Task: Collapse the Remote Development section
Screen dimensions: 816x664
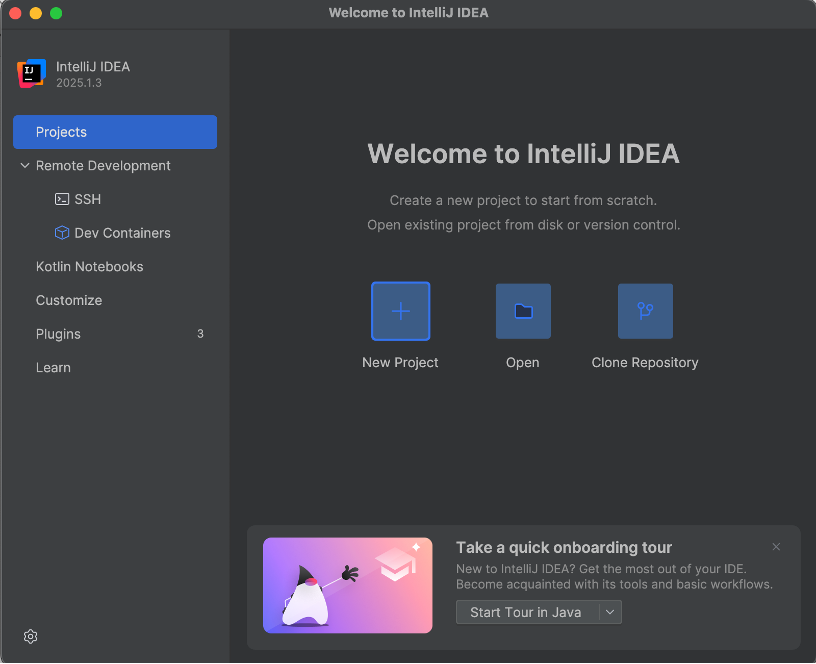Action: point(25,166)
